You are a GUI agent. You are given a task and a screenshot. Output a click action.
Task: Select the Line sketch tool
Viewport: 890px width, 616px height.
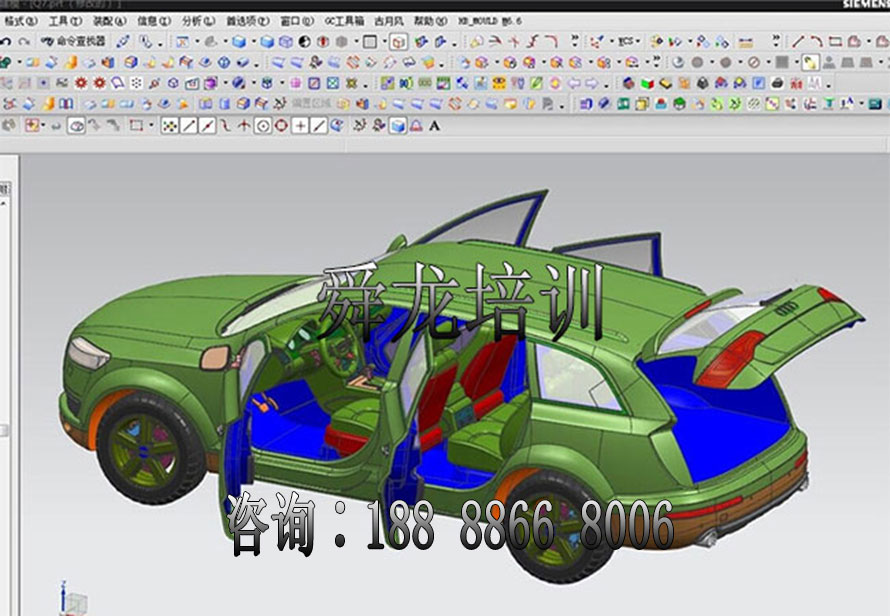(x=797, y=42)
